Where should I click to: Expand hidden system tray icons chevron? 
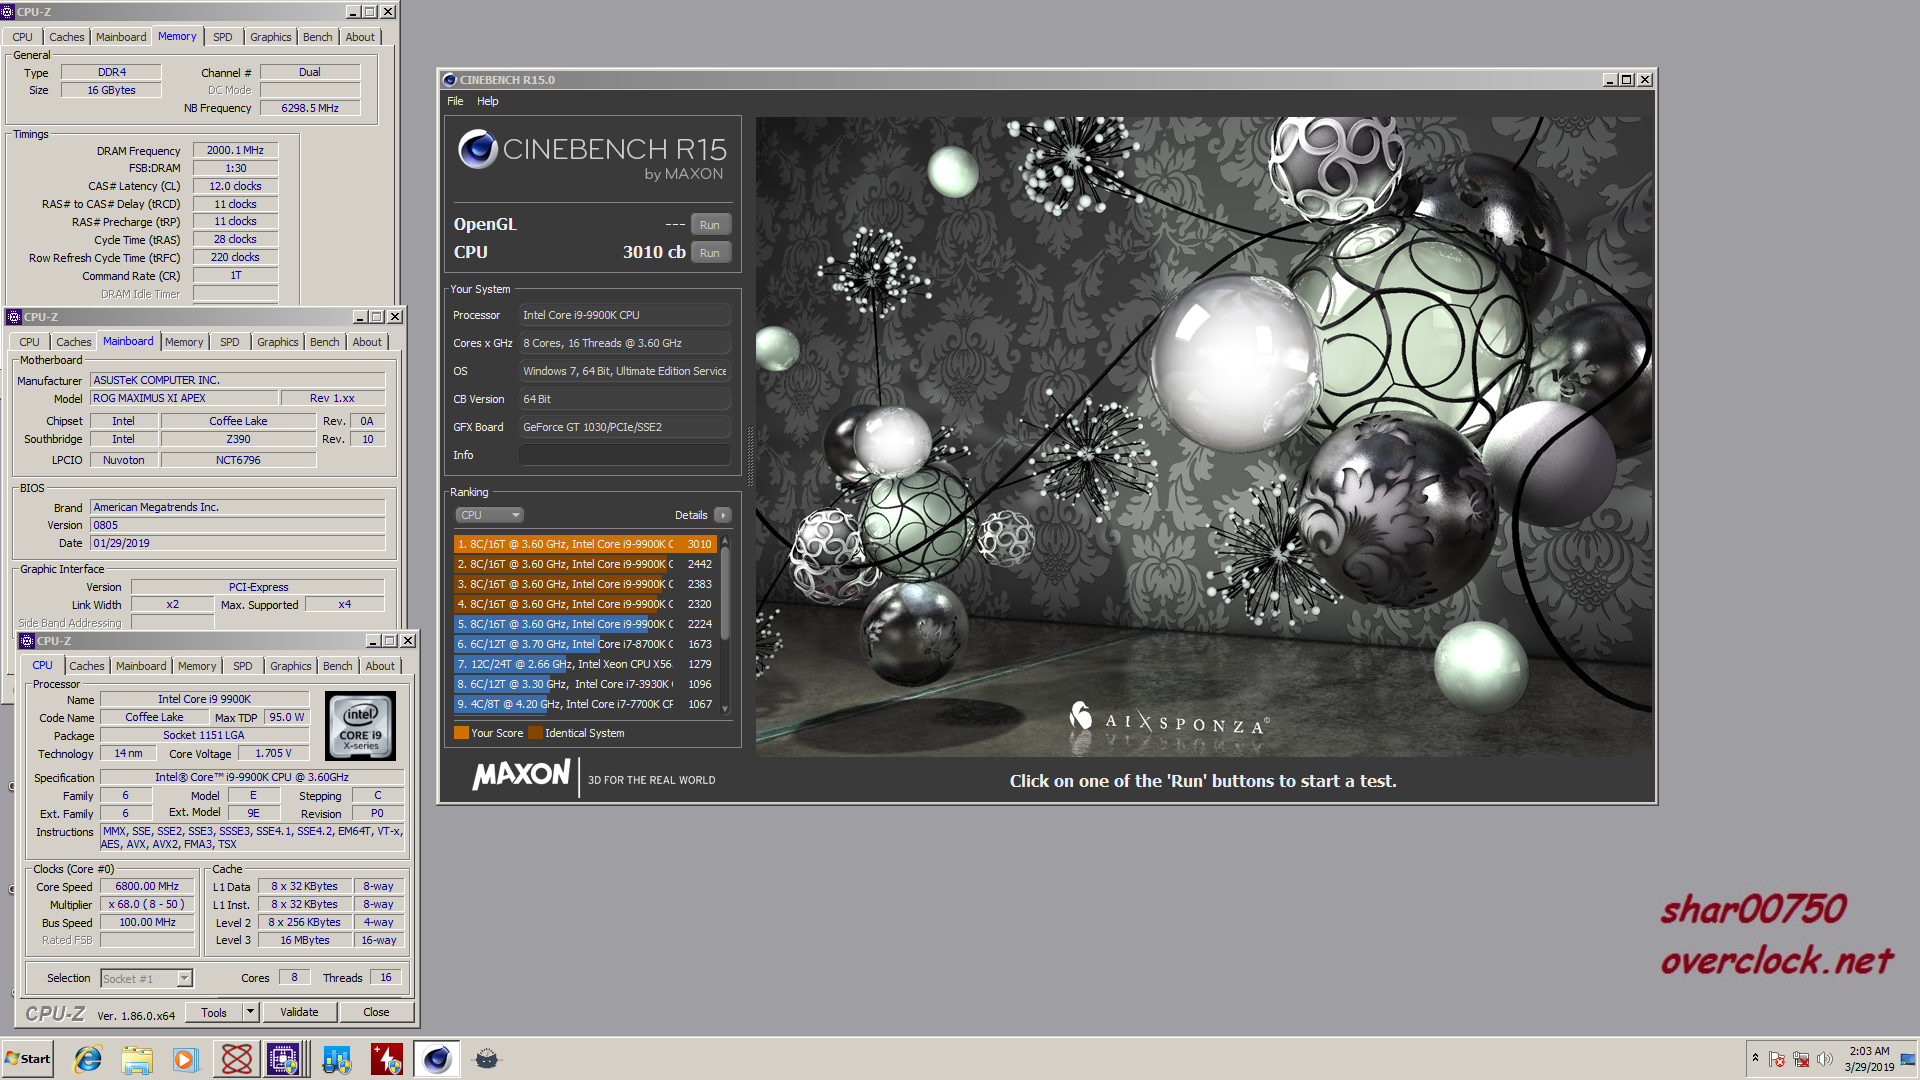tap(1755, 1058)
